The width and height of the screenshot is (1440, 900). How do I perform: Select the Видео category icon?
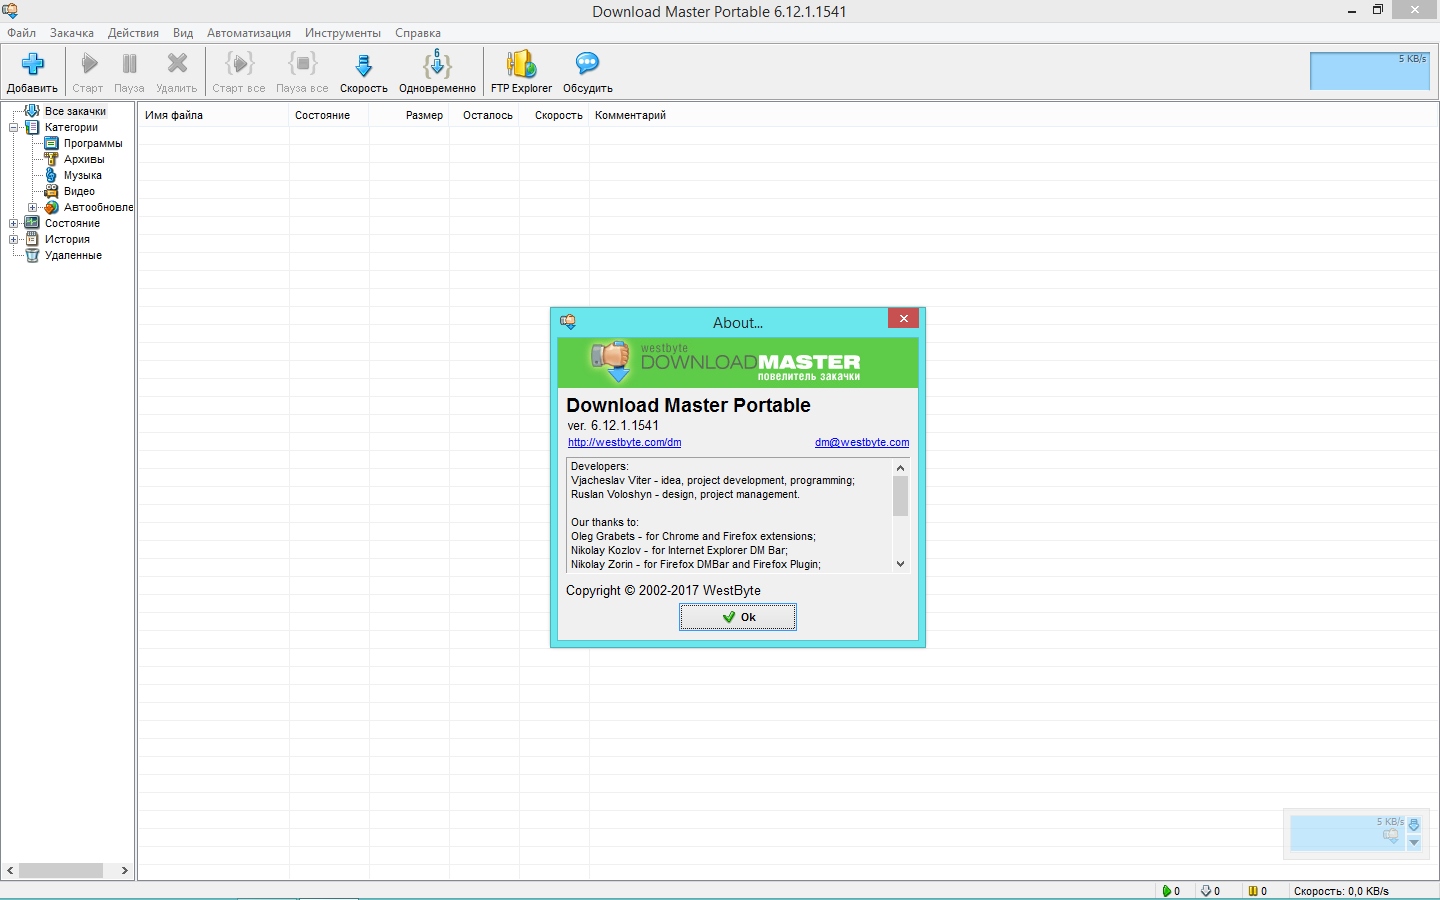(x=51, y=191)
